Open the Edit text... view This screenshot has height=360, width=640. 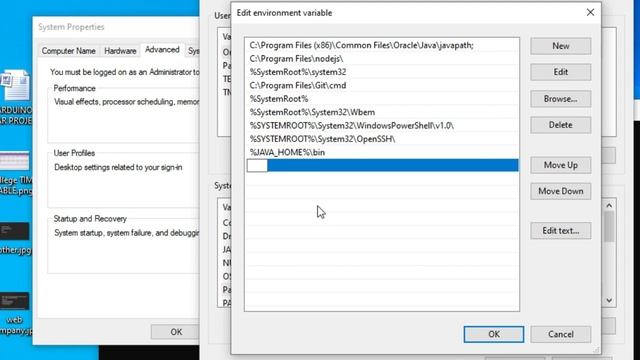tap(560, 231)
